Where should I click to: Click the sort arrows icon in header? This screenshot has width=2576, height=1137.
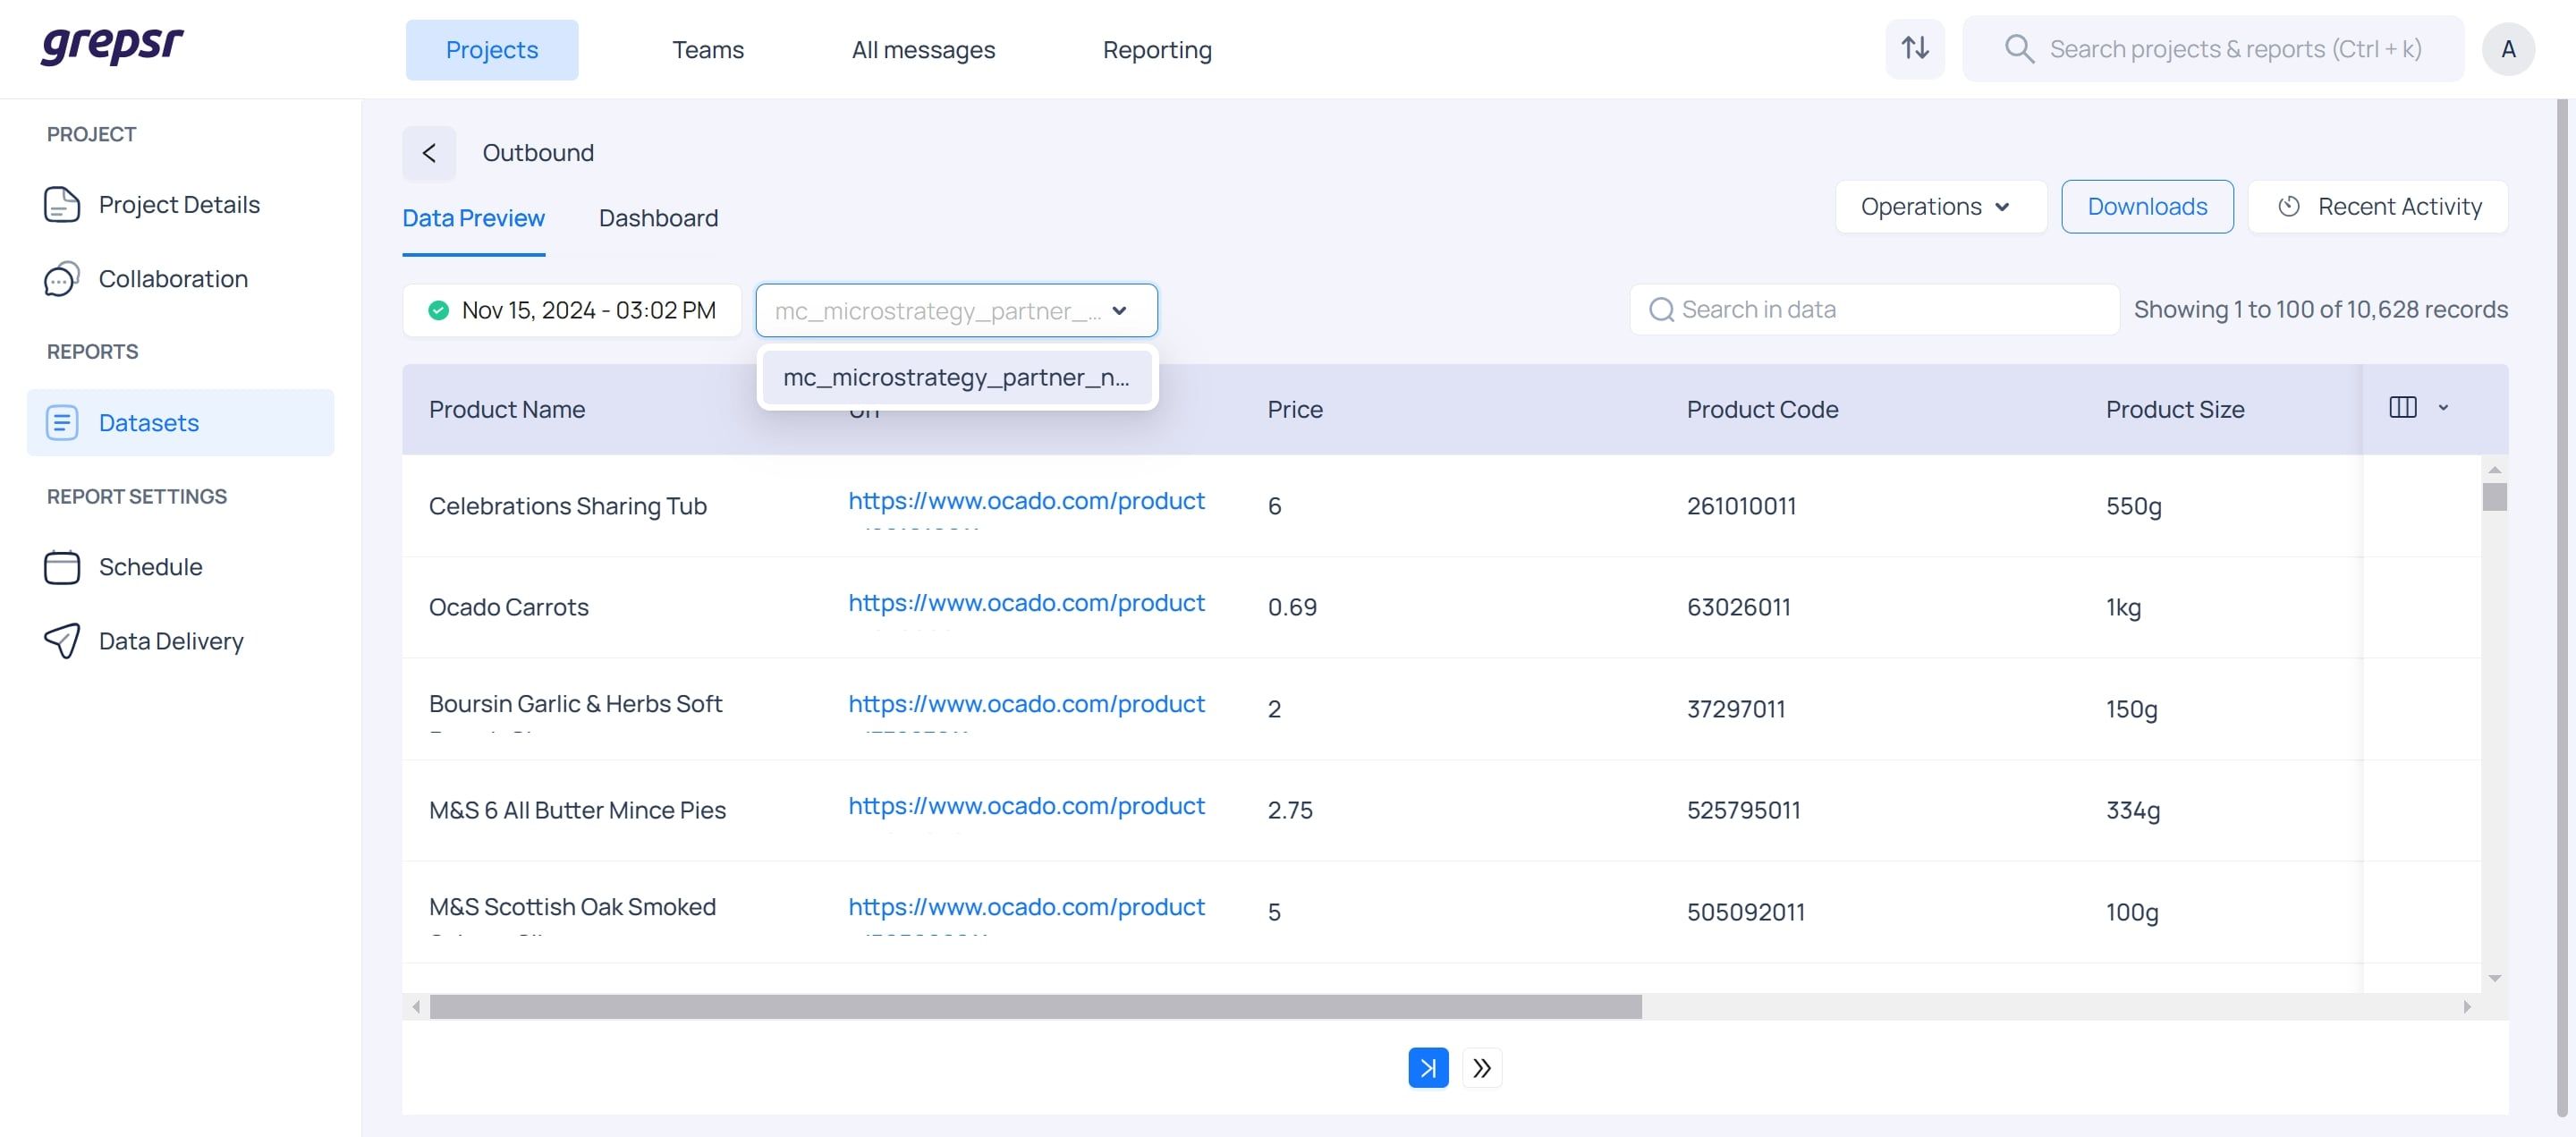click(1915, 48)
